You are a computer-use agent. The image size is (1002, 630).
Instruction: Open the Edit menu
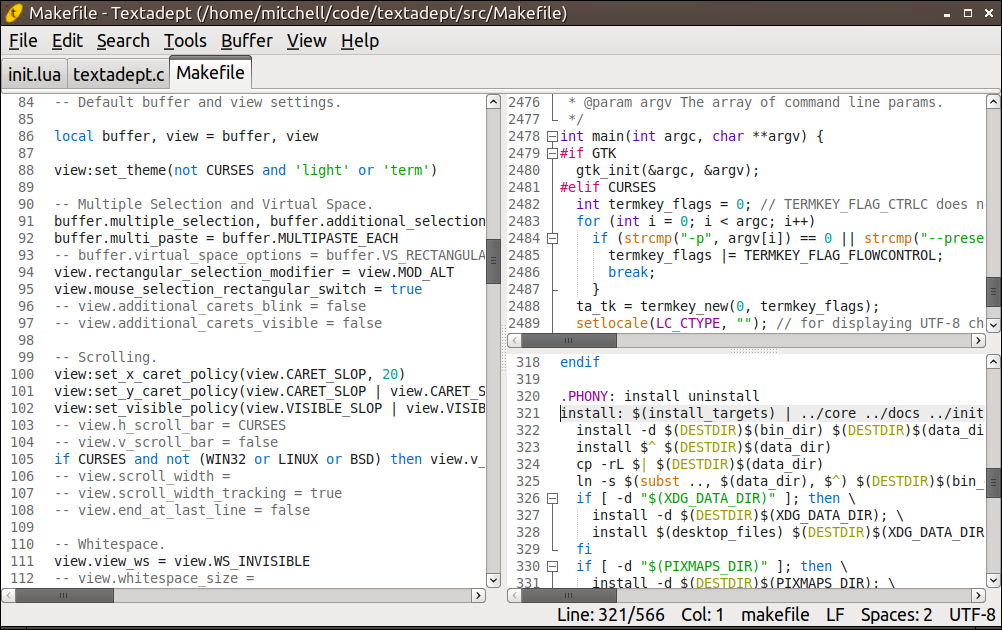point(67,41)
